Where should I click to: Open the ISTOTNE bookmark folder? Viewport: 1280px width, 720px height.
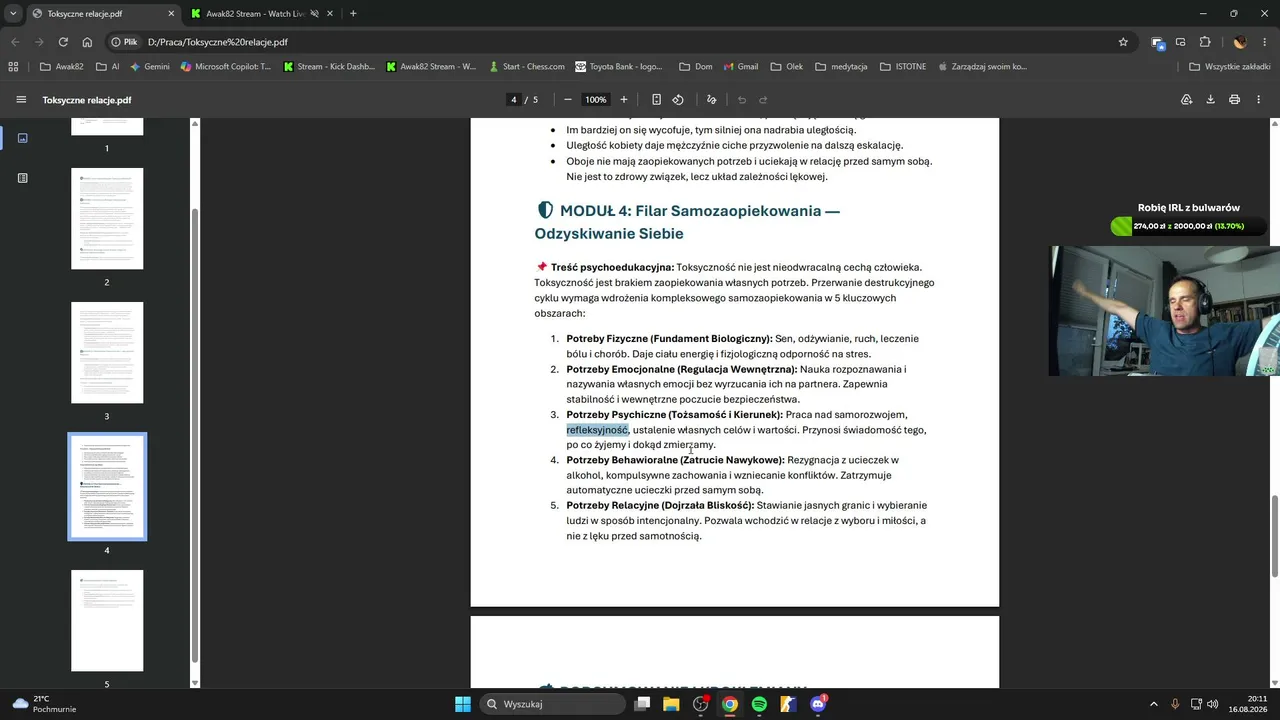coord(903,67)
